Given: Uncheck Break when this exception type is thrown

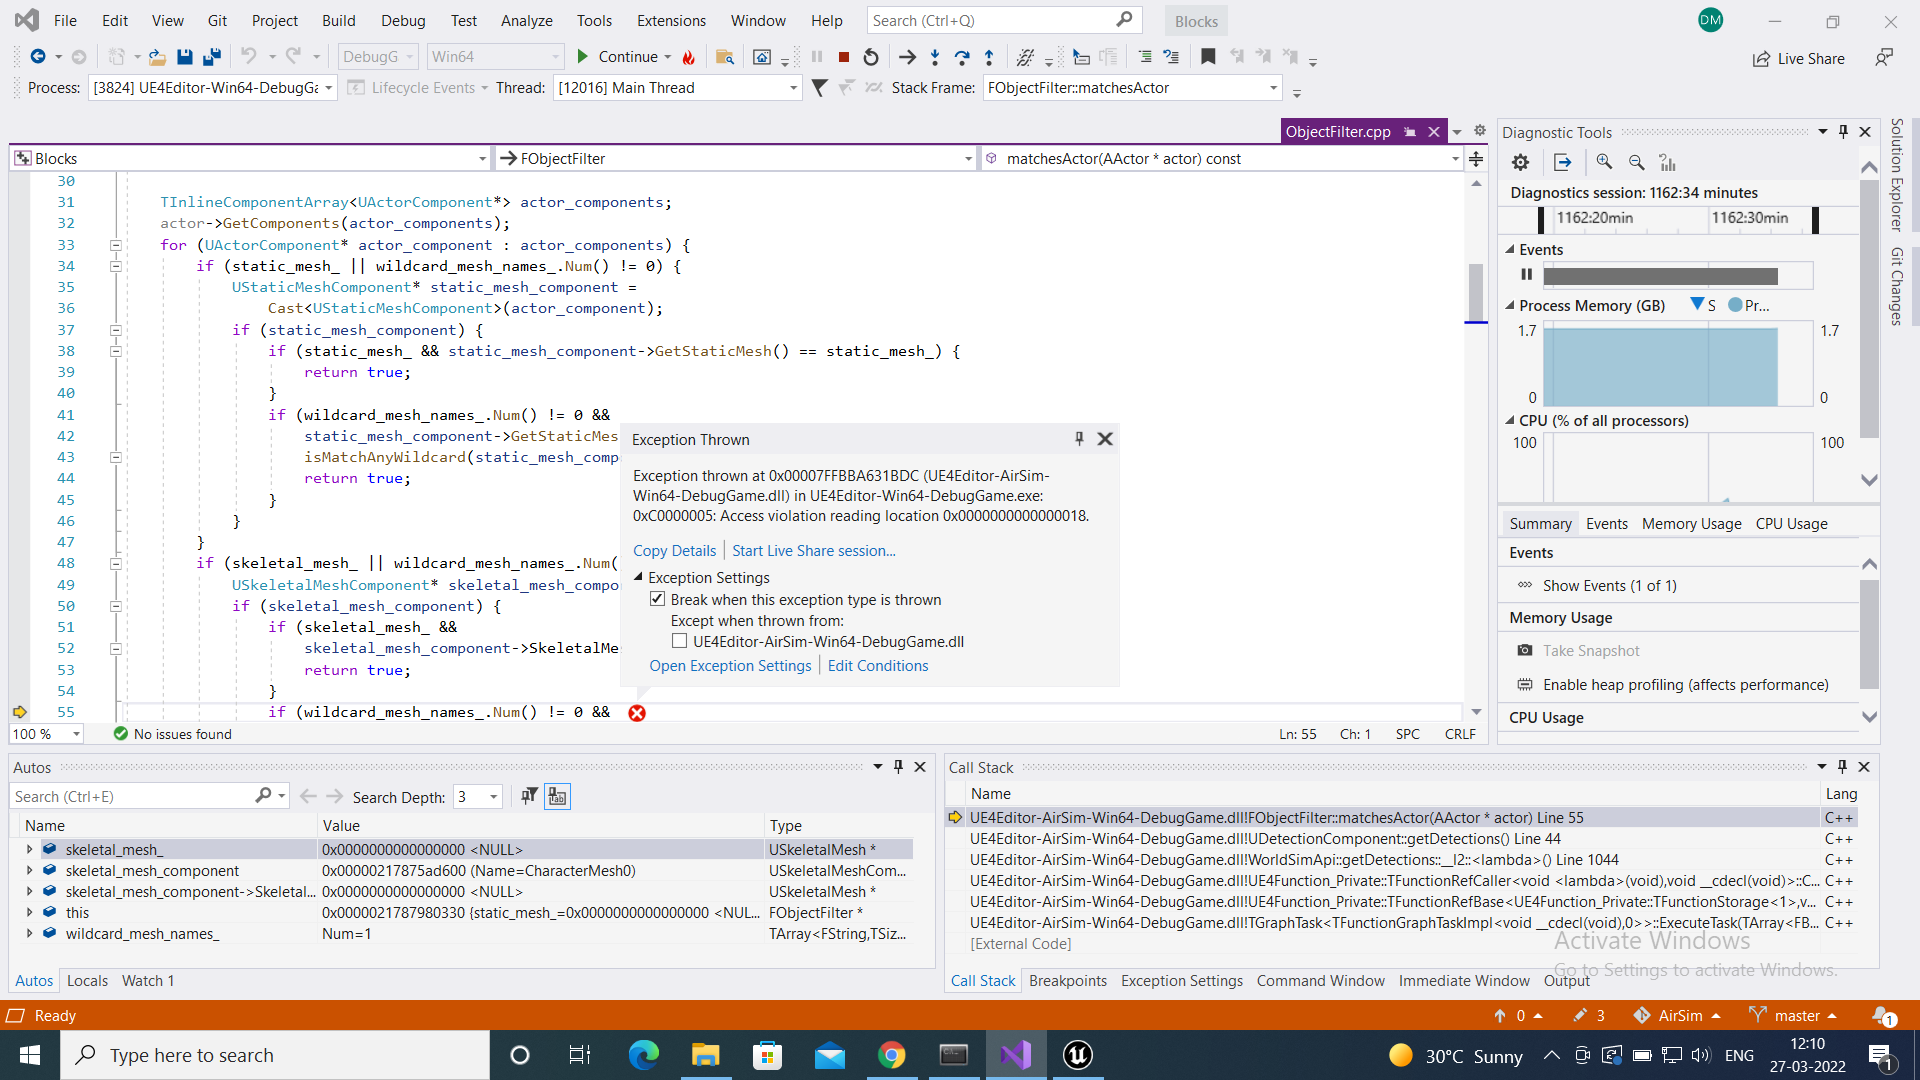Looking at the screenshot, I should [x=658, y=598].
